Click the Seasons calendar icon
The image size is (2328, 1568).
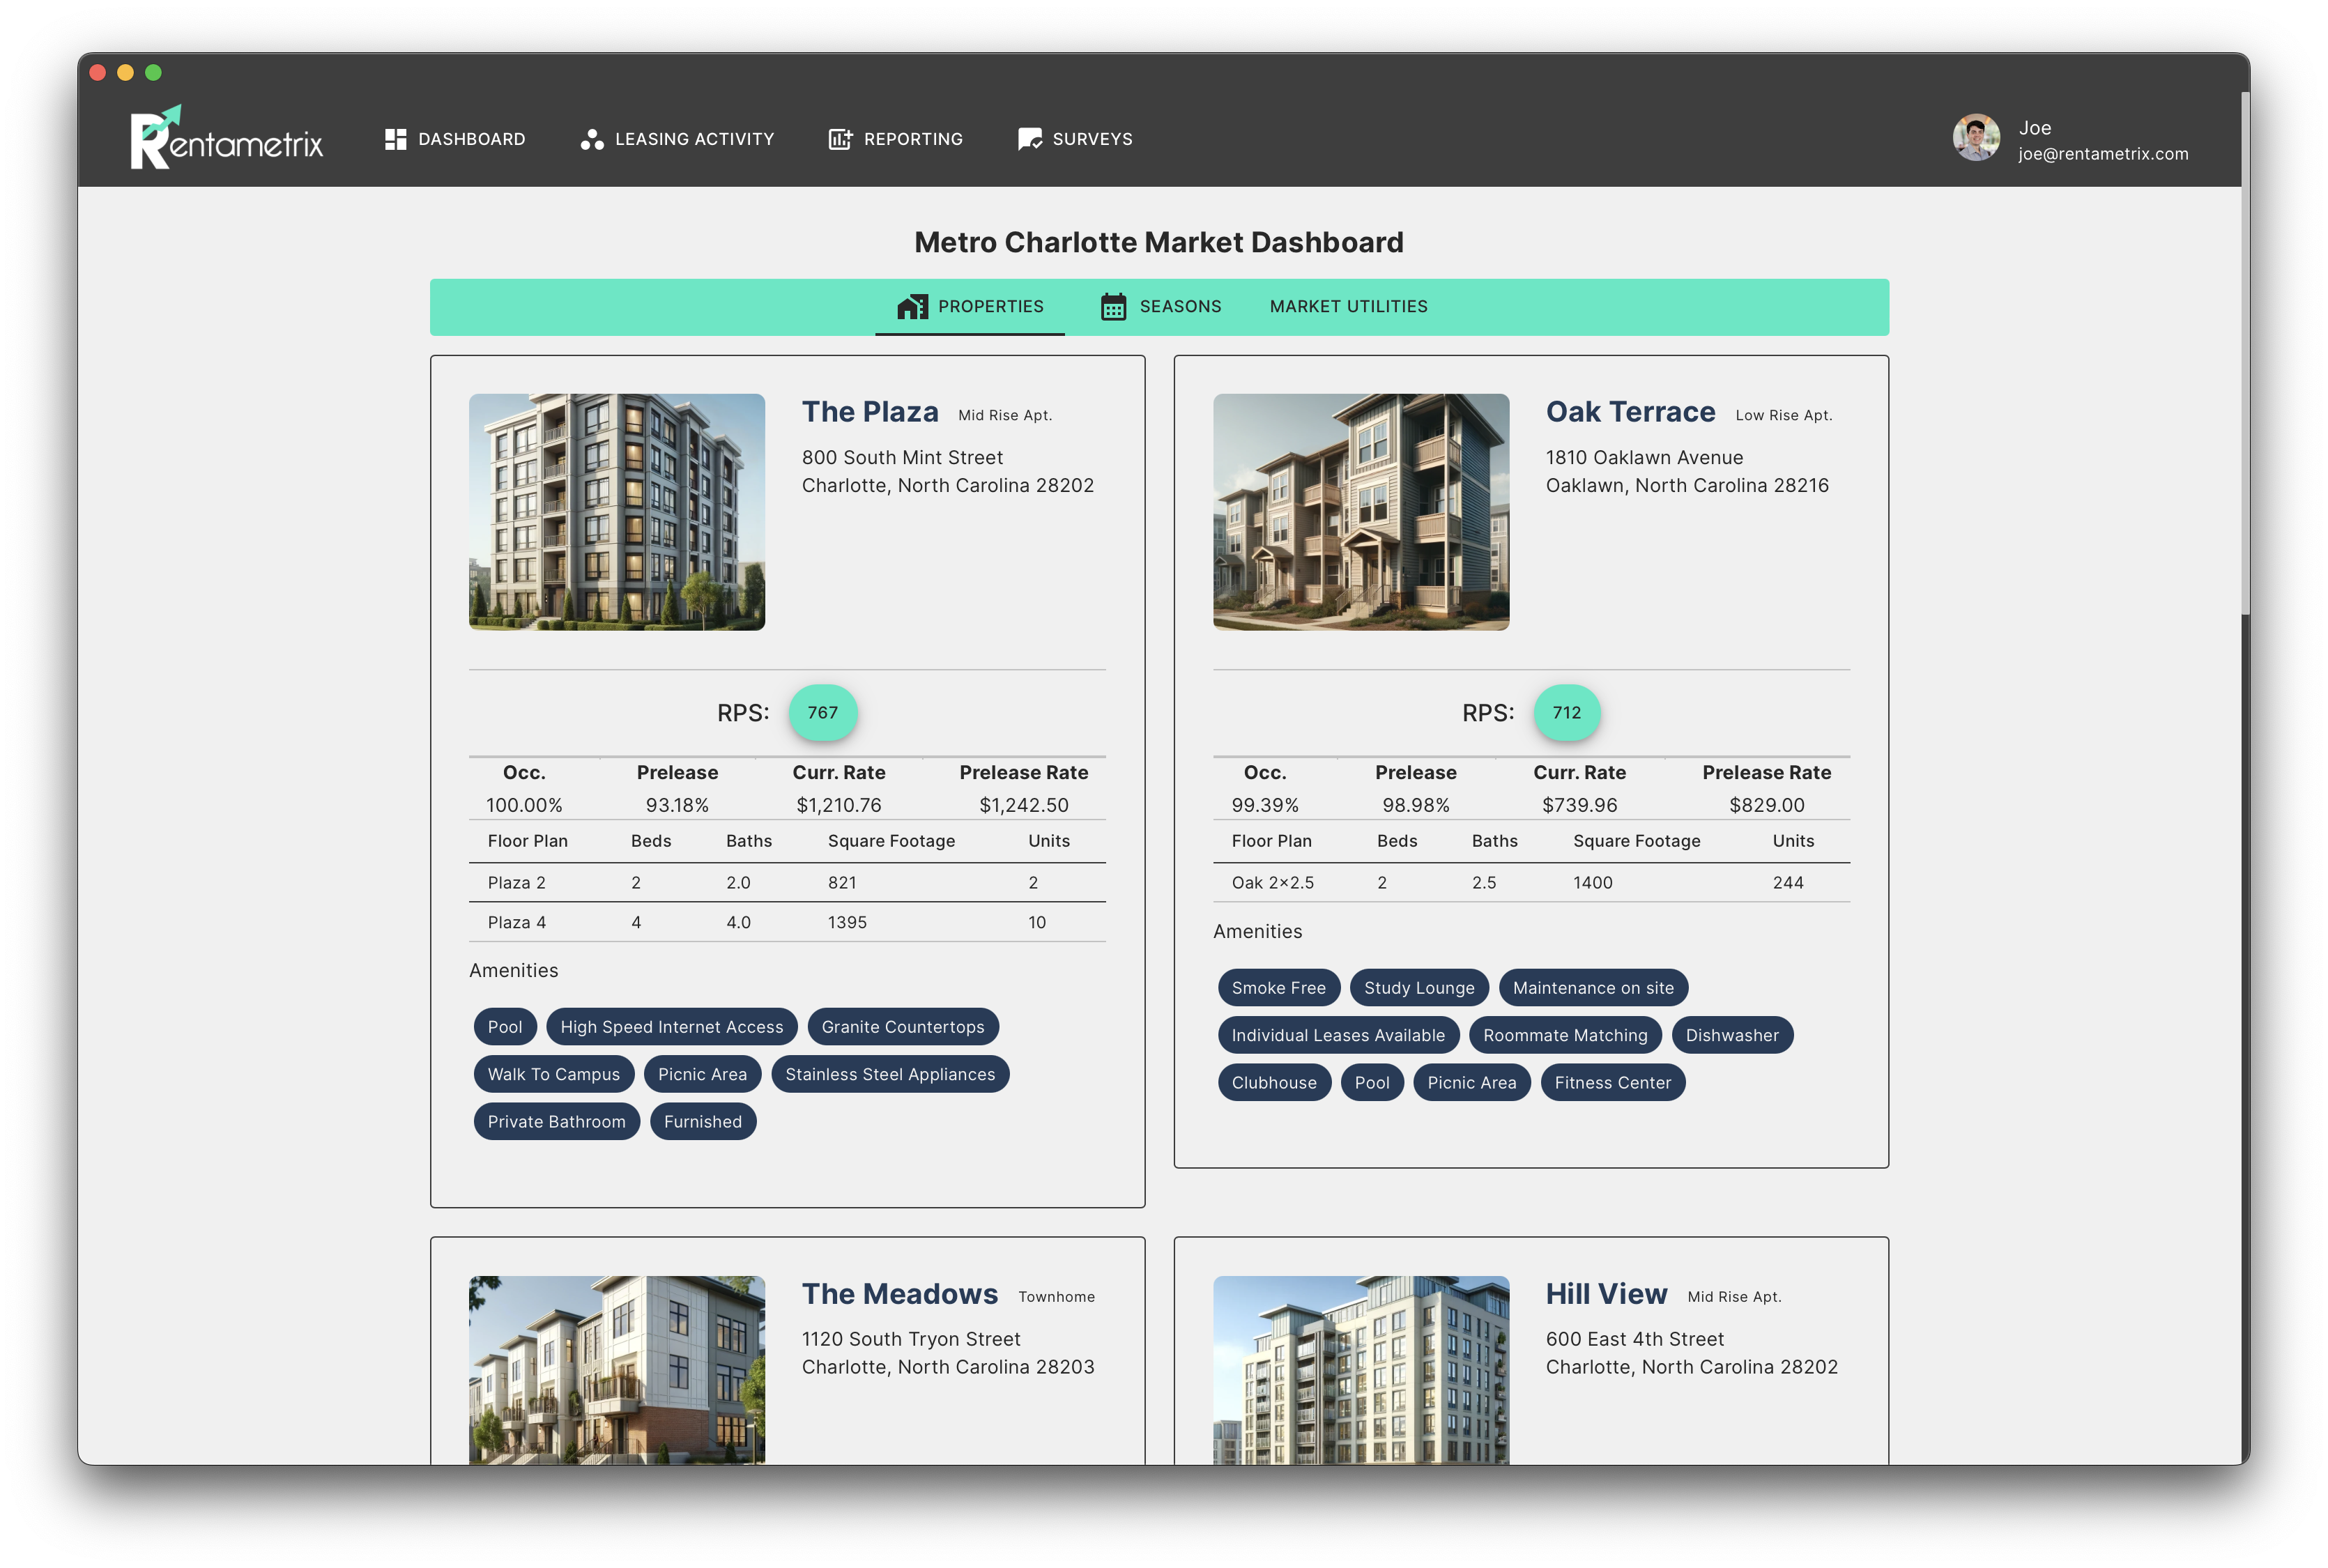point(1113,306)
